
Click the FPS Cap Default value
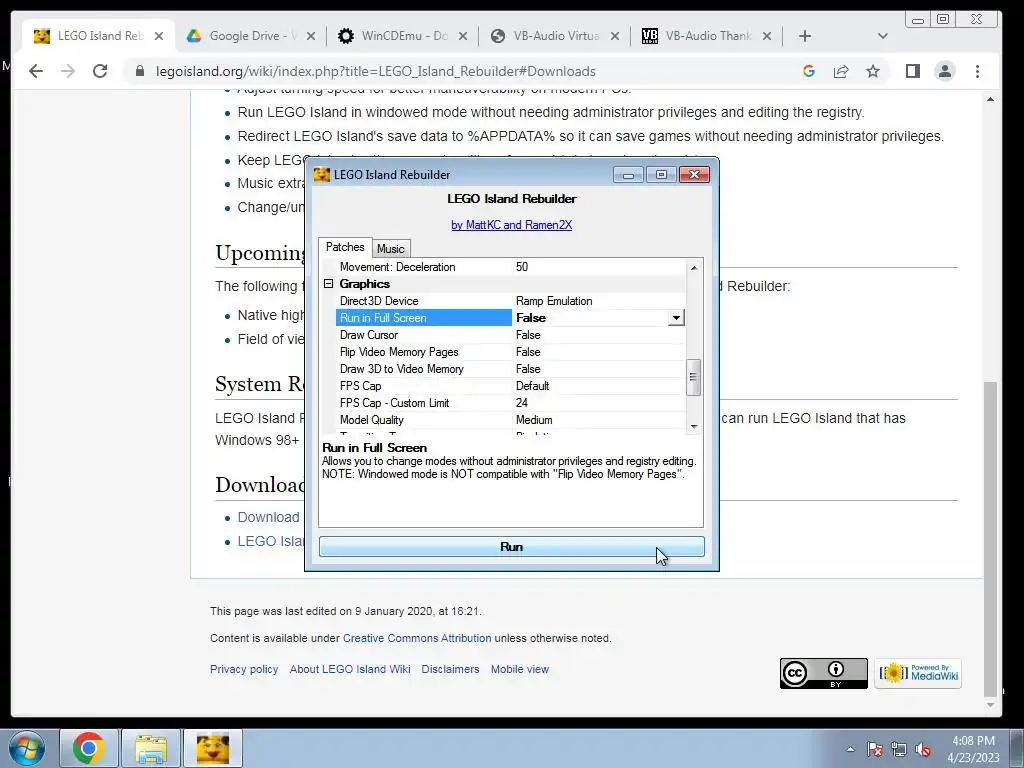tap(532, 386)
